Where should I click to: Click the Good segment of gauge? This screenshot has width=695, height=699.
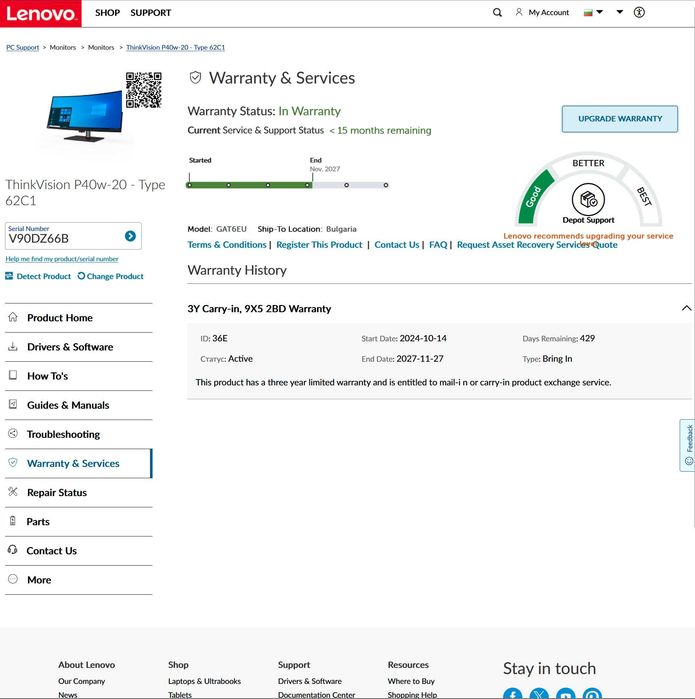coord(536,196)
